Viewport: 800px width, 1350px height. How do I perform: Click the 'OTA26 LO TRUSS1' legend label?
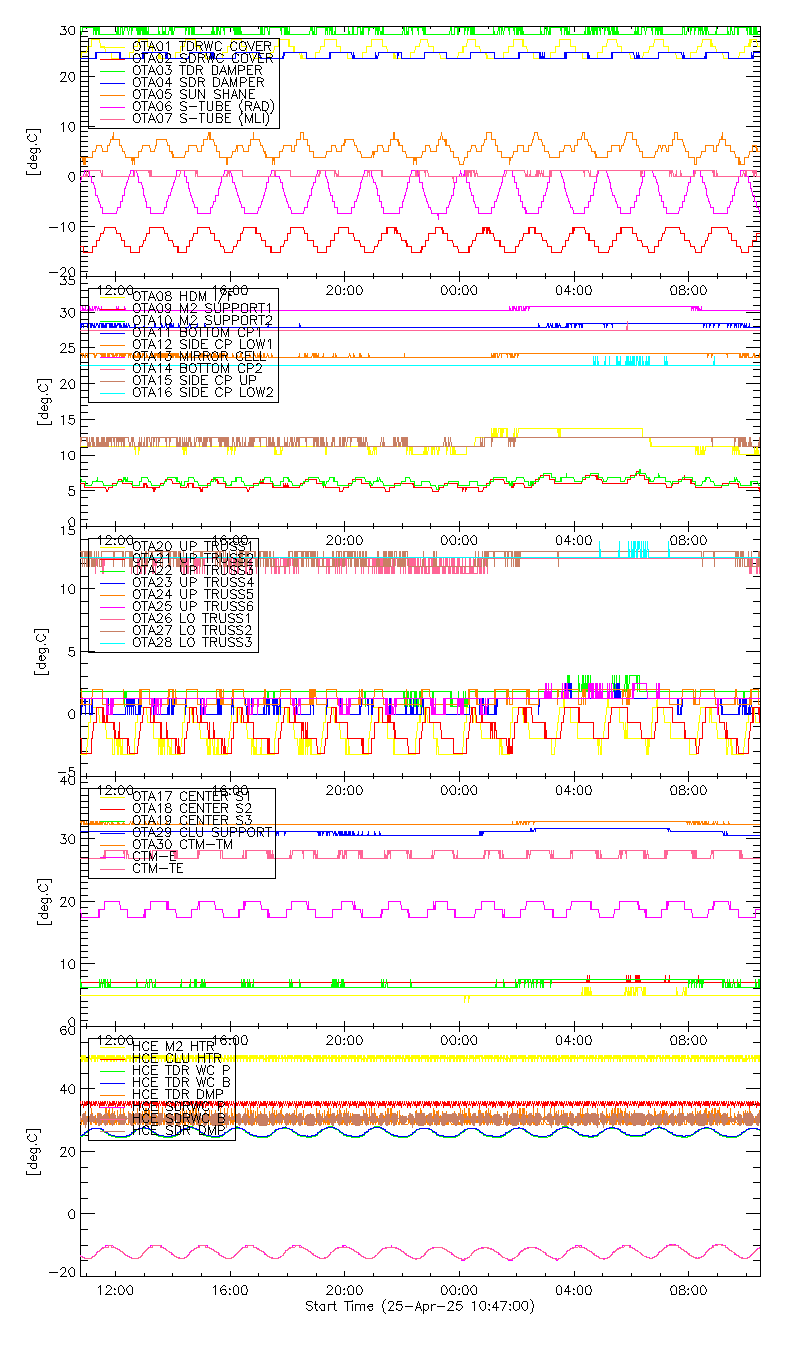(x=193, y=618)
